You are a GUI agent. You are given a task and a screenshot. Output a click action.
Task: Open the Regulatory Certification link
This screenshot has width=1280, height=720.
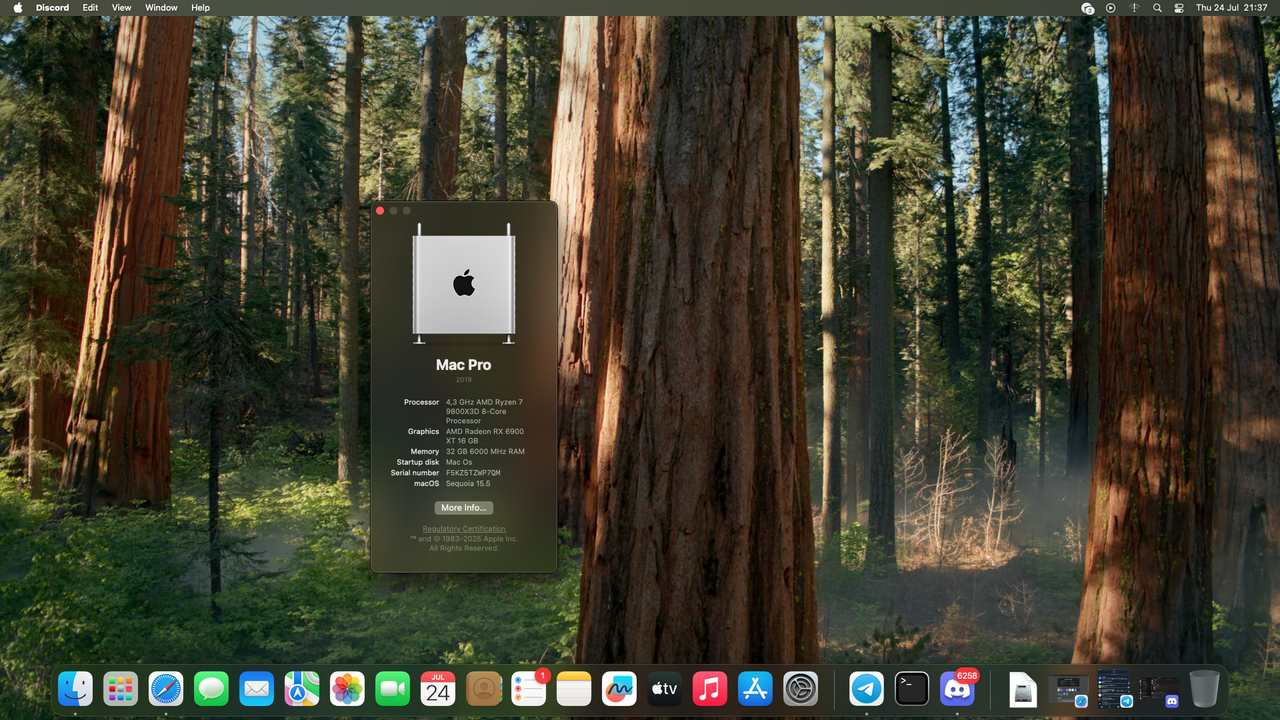(x=464, y=529)
